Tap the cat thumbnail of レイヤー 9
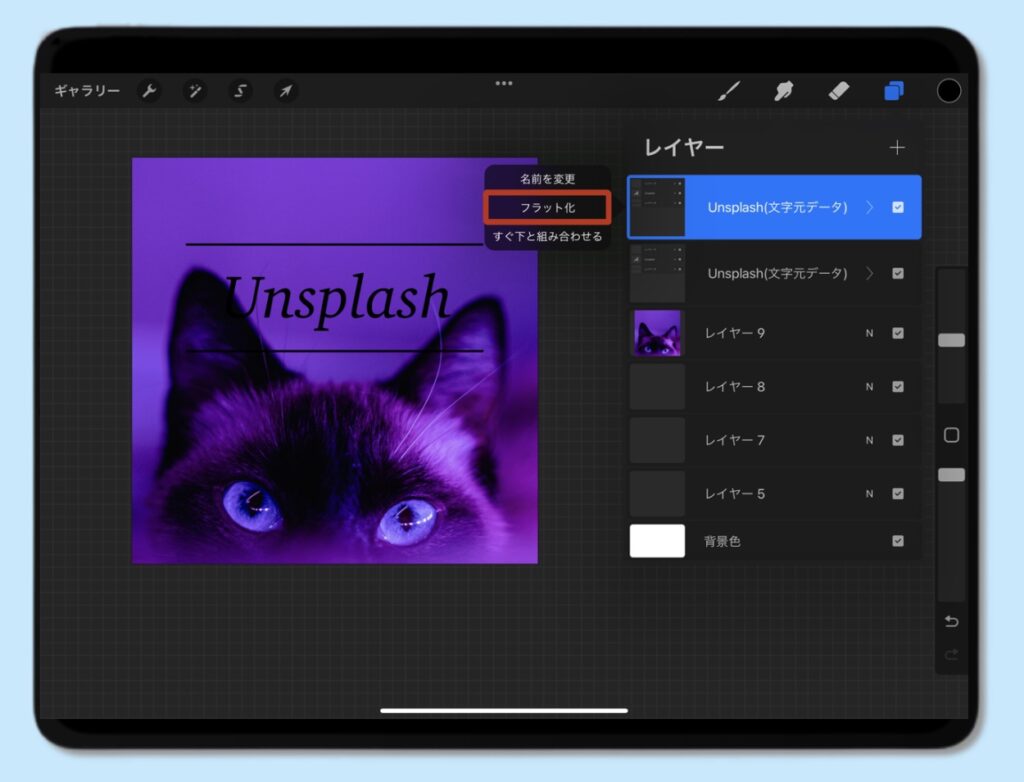This screenshot has height=782, width=1024. pyautogui.click(x=657, y=333)
